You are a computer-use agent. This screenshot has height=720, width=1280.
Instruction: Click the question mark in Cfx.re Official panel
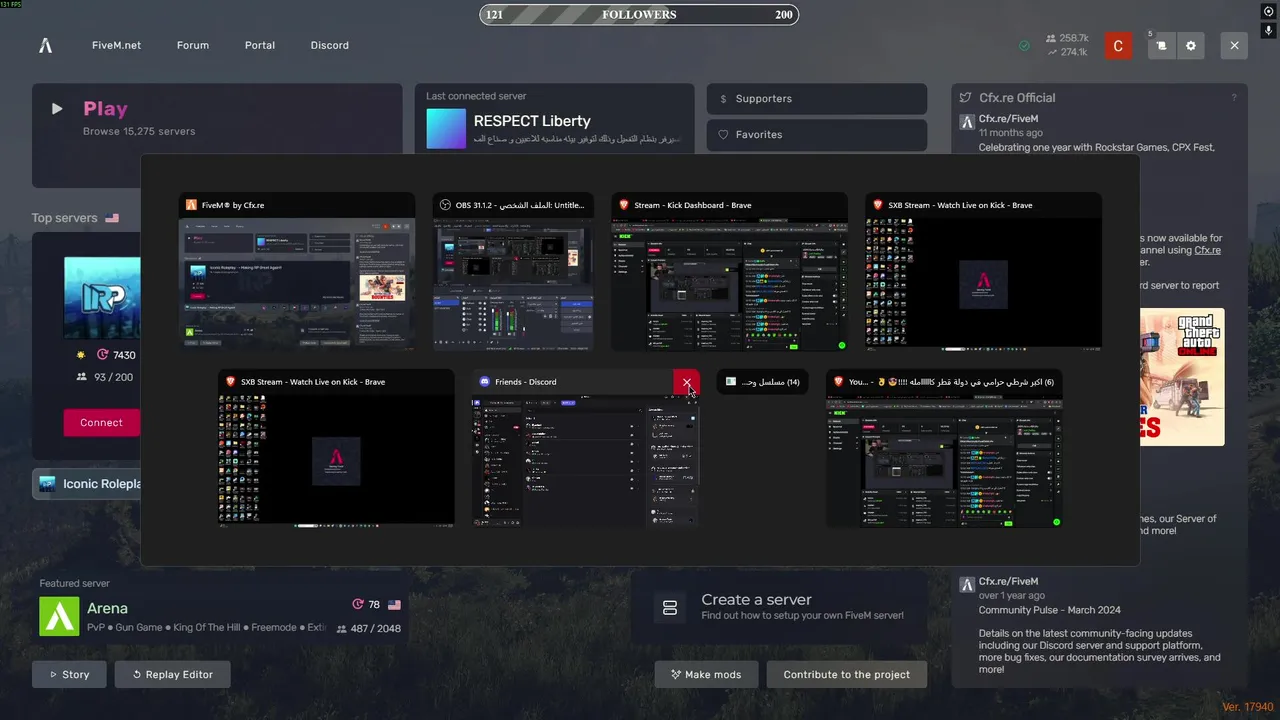click(1234, 98)
